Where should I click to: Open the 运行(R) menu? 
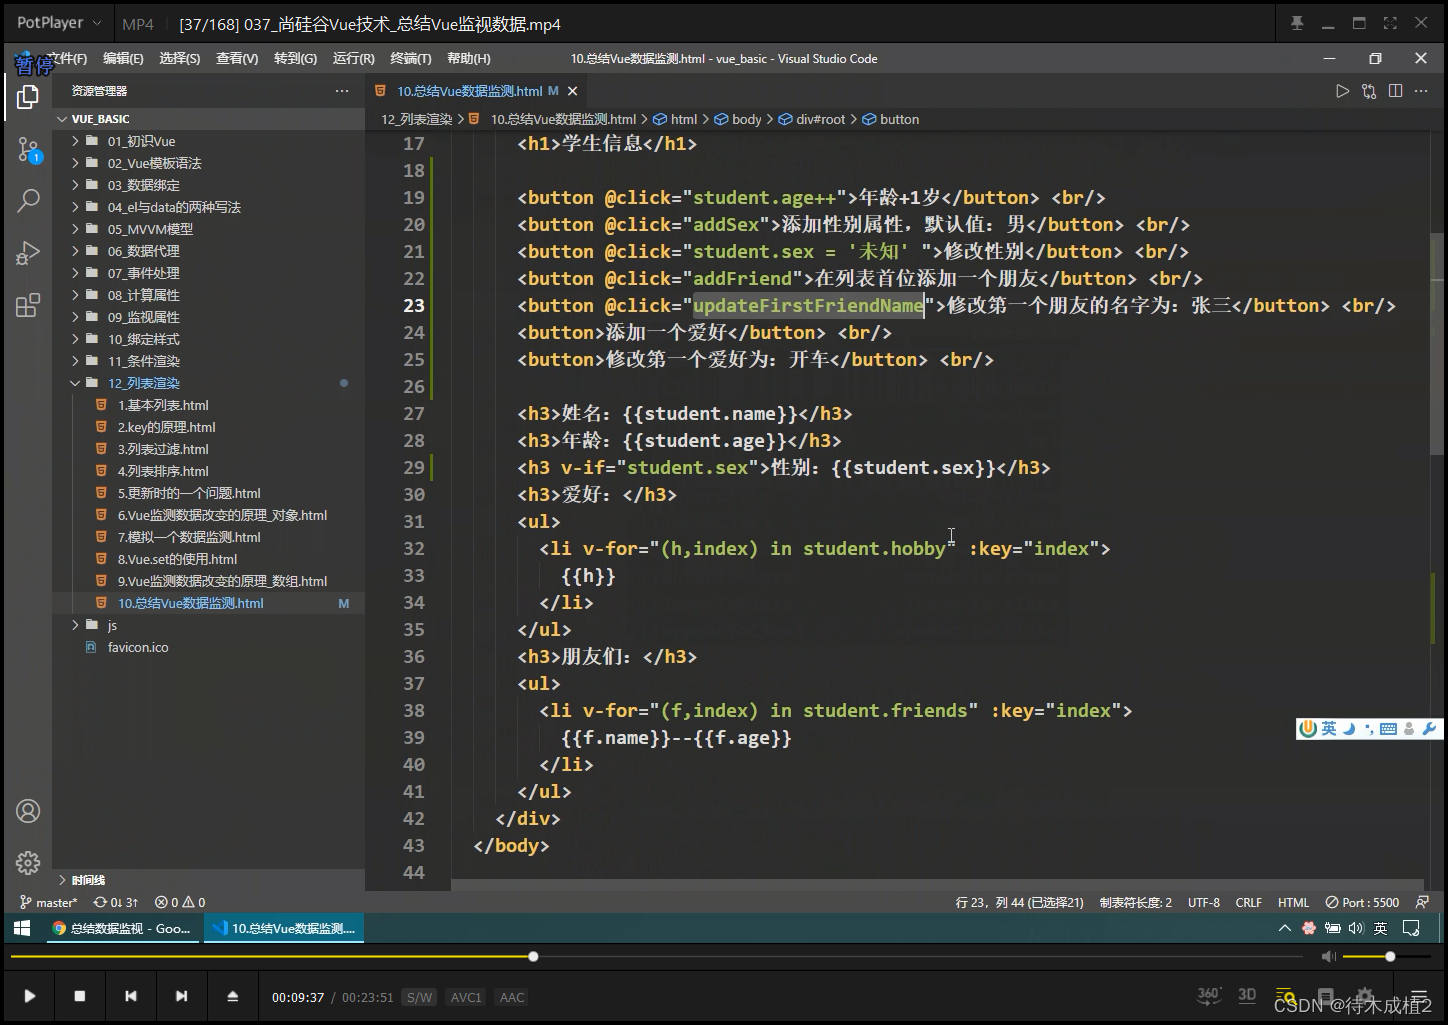pos(354,59)
